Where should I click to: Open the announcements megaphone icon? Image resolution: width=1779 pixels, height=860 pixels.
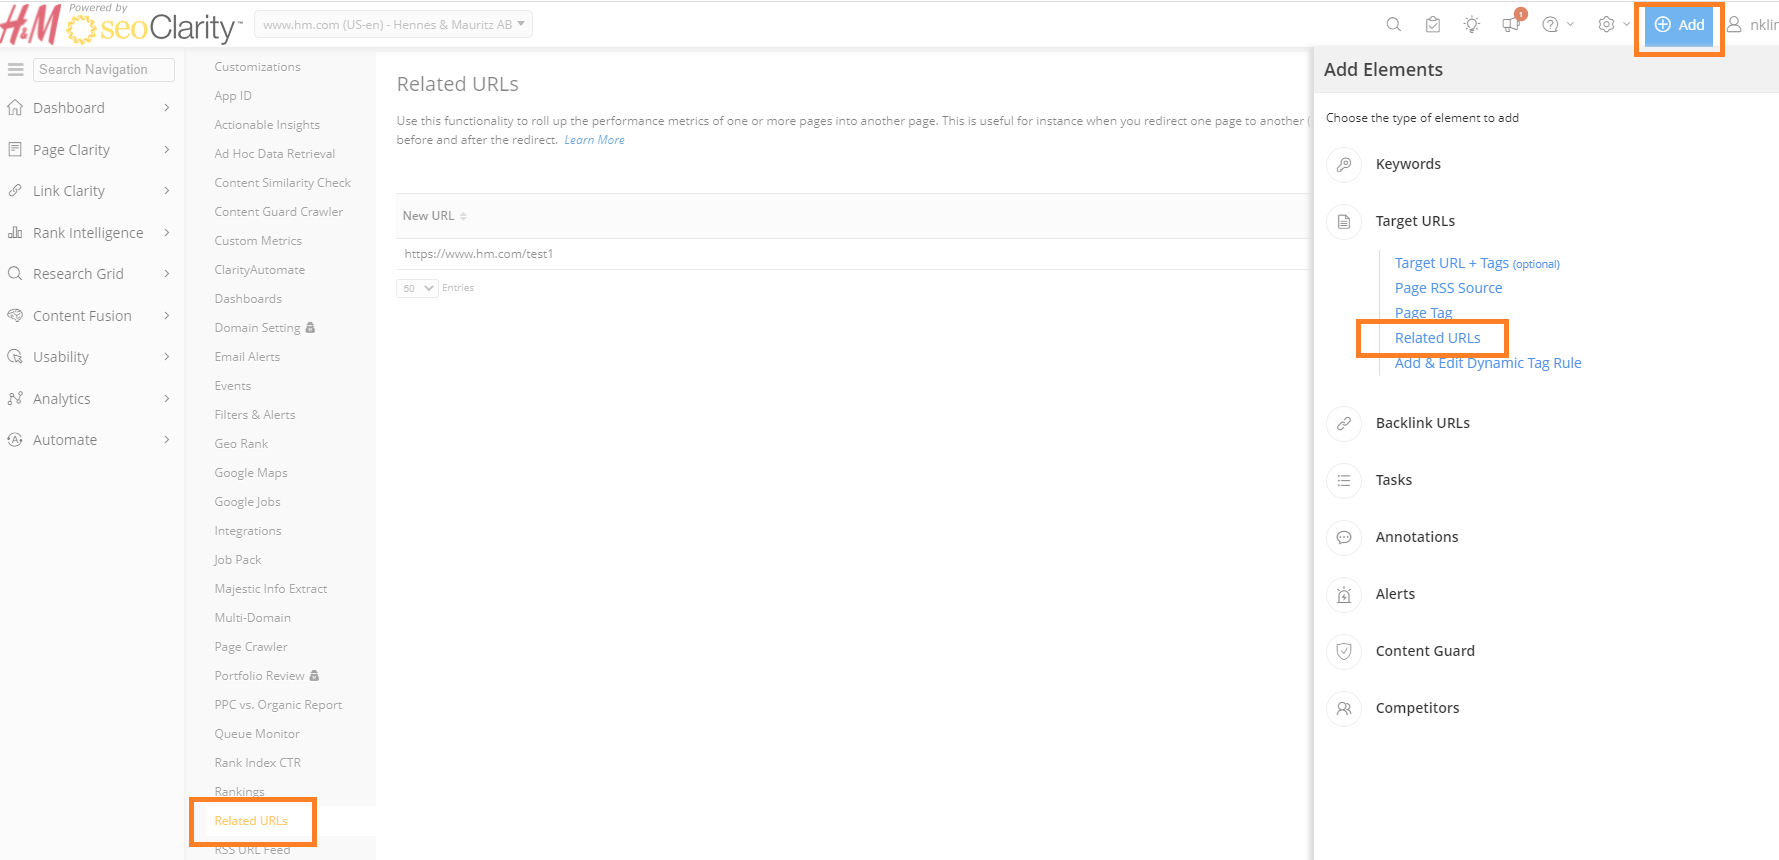(1510, 25)
